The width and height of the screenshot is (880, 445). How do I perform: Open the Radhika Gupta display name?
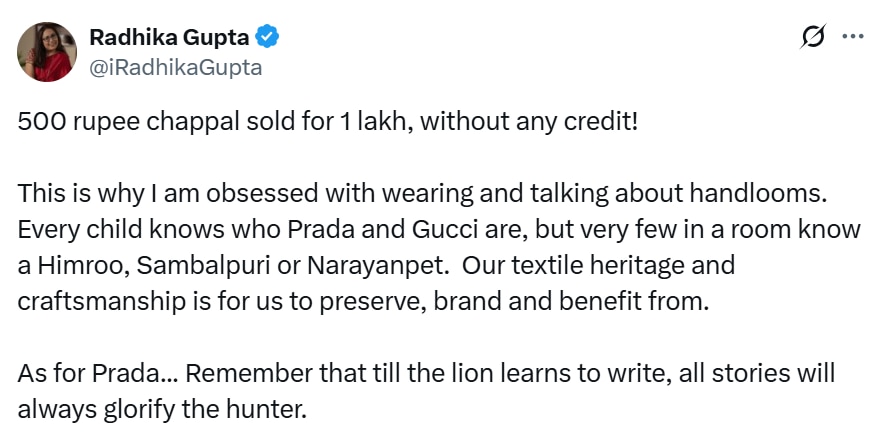coord(168,38)
